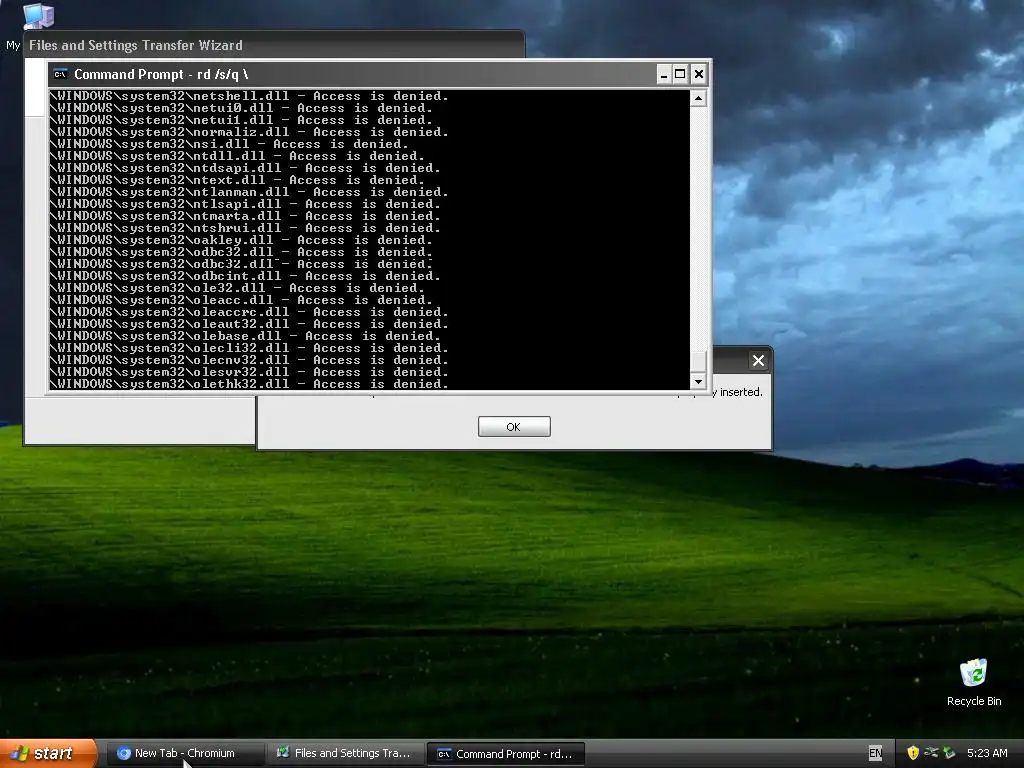Click the yellow security shield tray icon
The width and height of the screenshot is (1024, 768).
click(913, 753)
